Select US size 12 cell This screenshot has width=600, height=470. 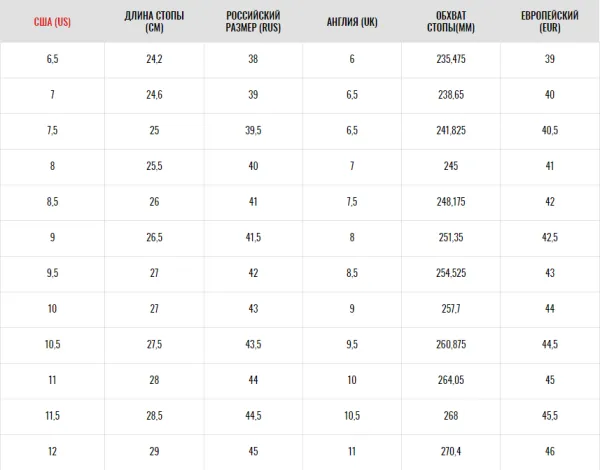point(52,451)
